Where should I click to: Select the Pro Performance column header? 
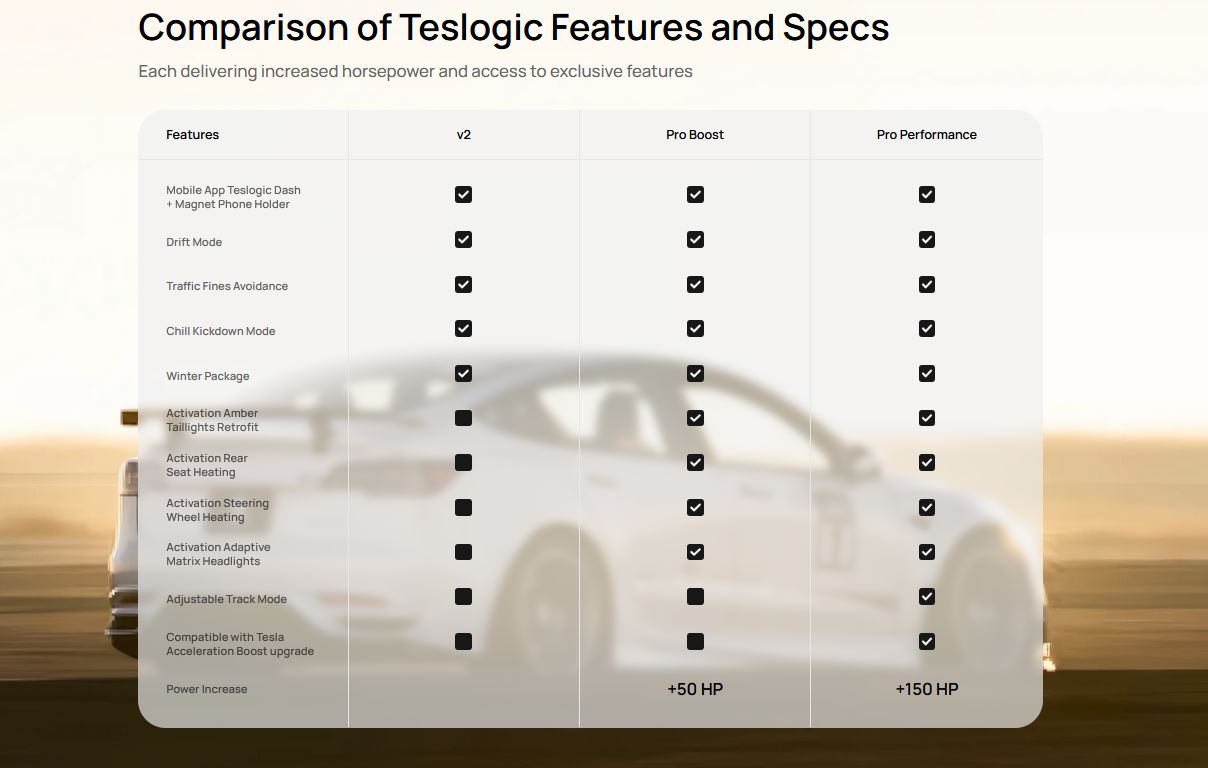[927, 135]
